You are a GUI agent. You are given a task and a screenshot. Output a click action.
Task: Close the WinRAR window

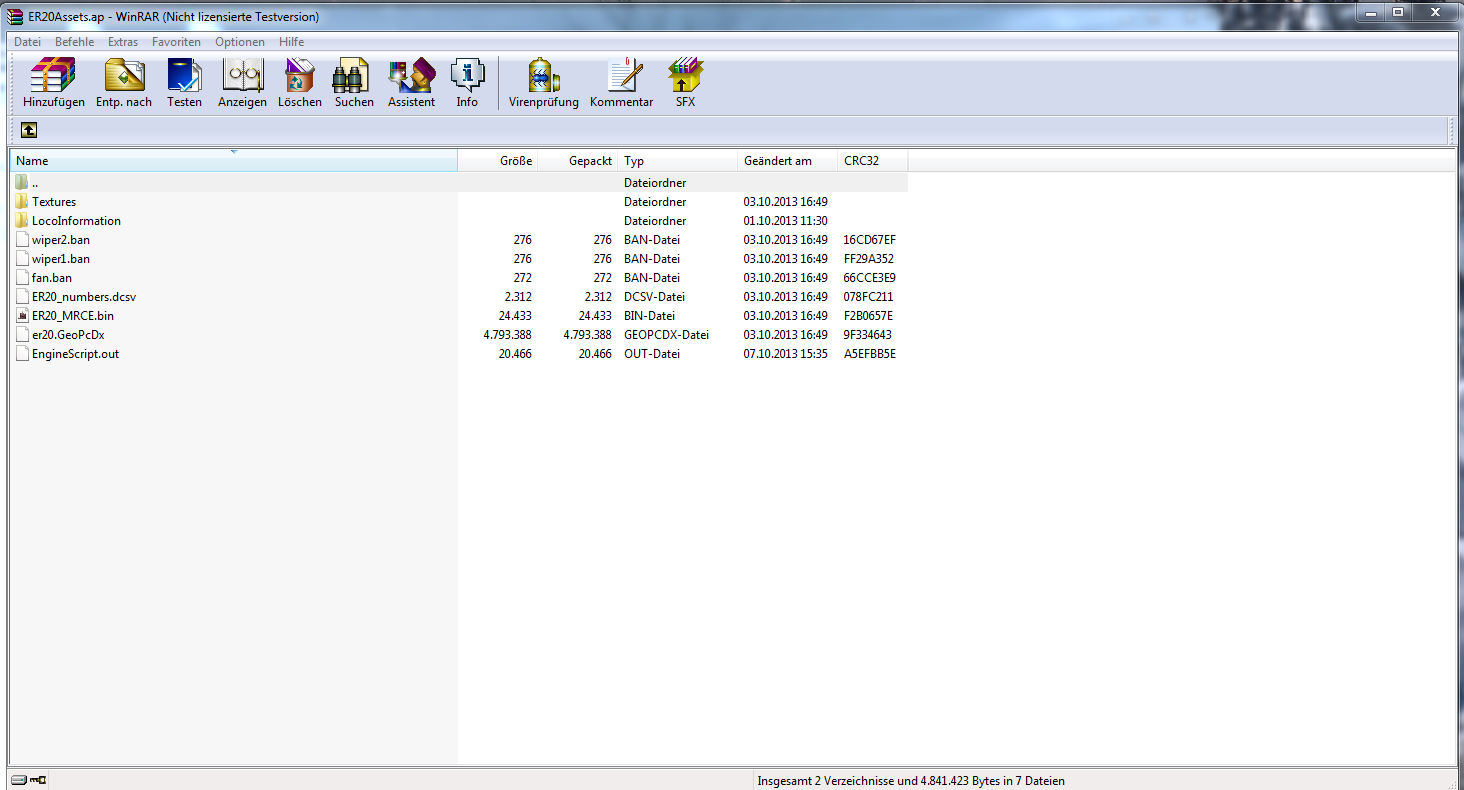pyautogui.click(x=1434, y=12)
